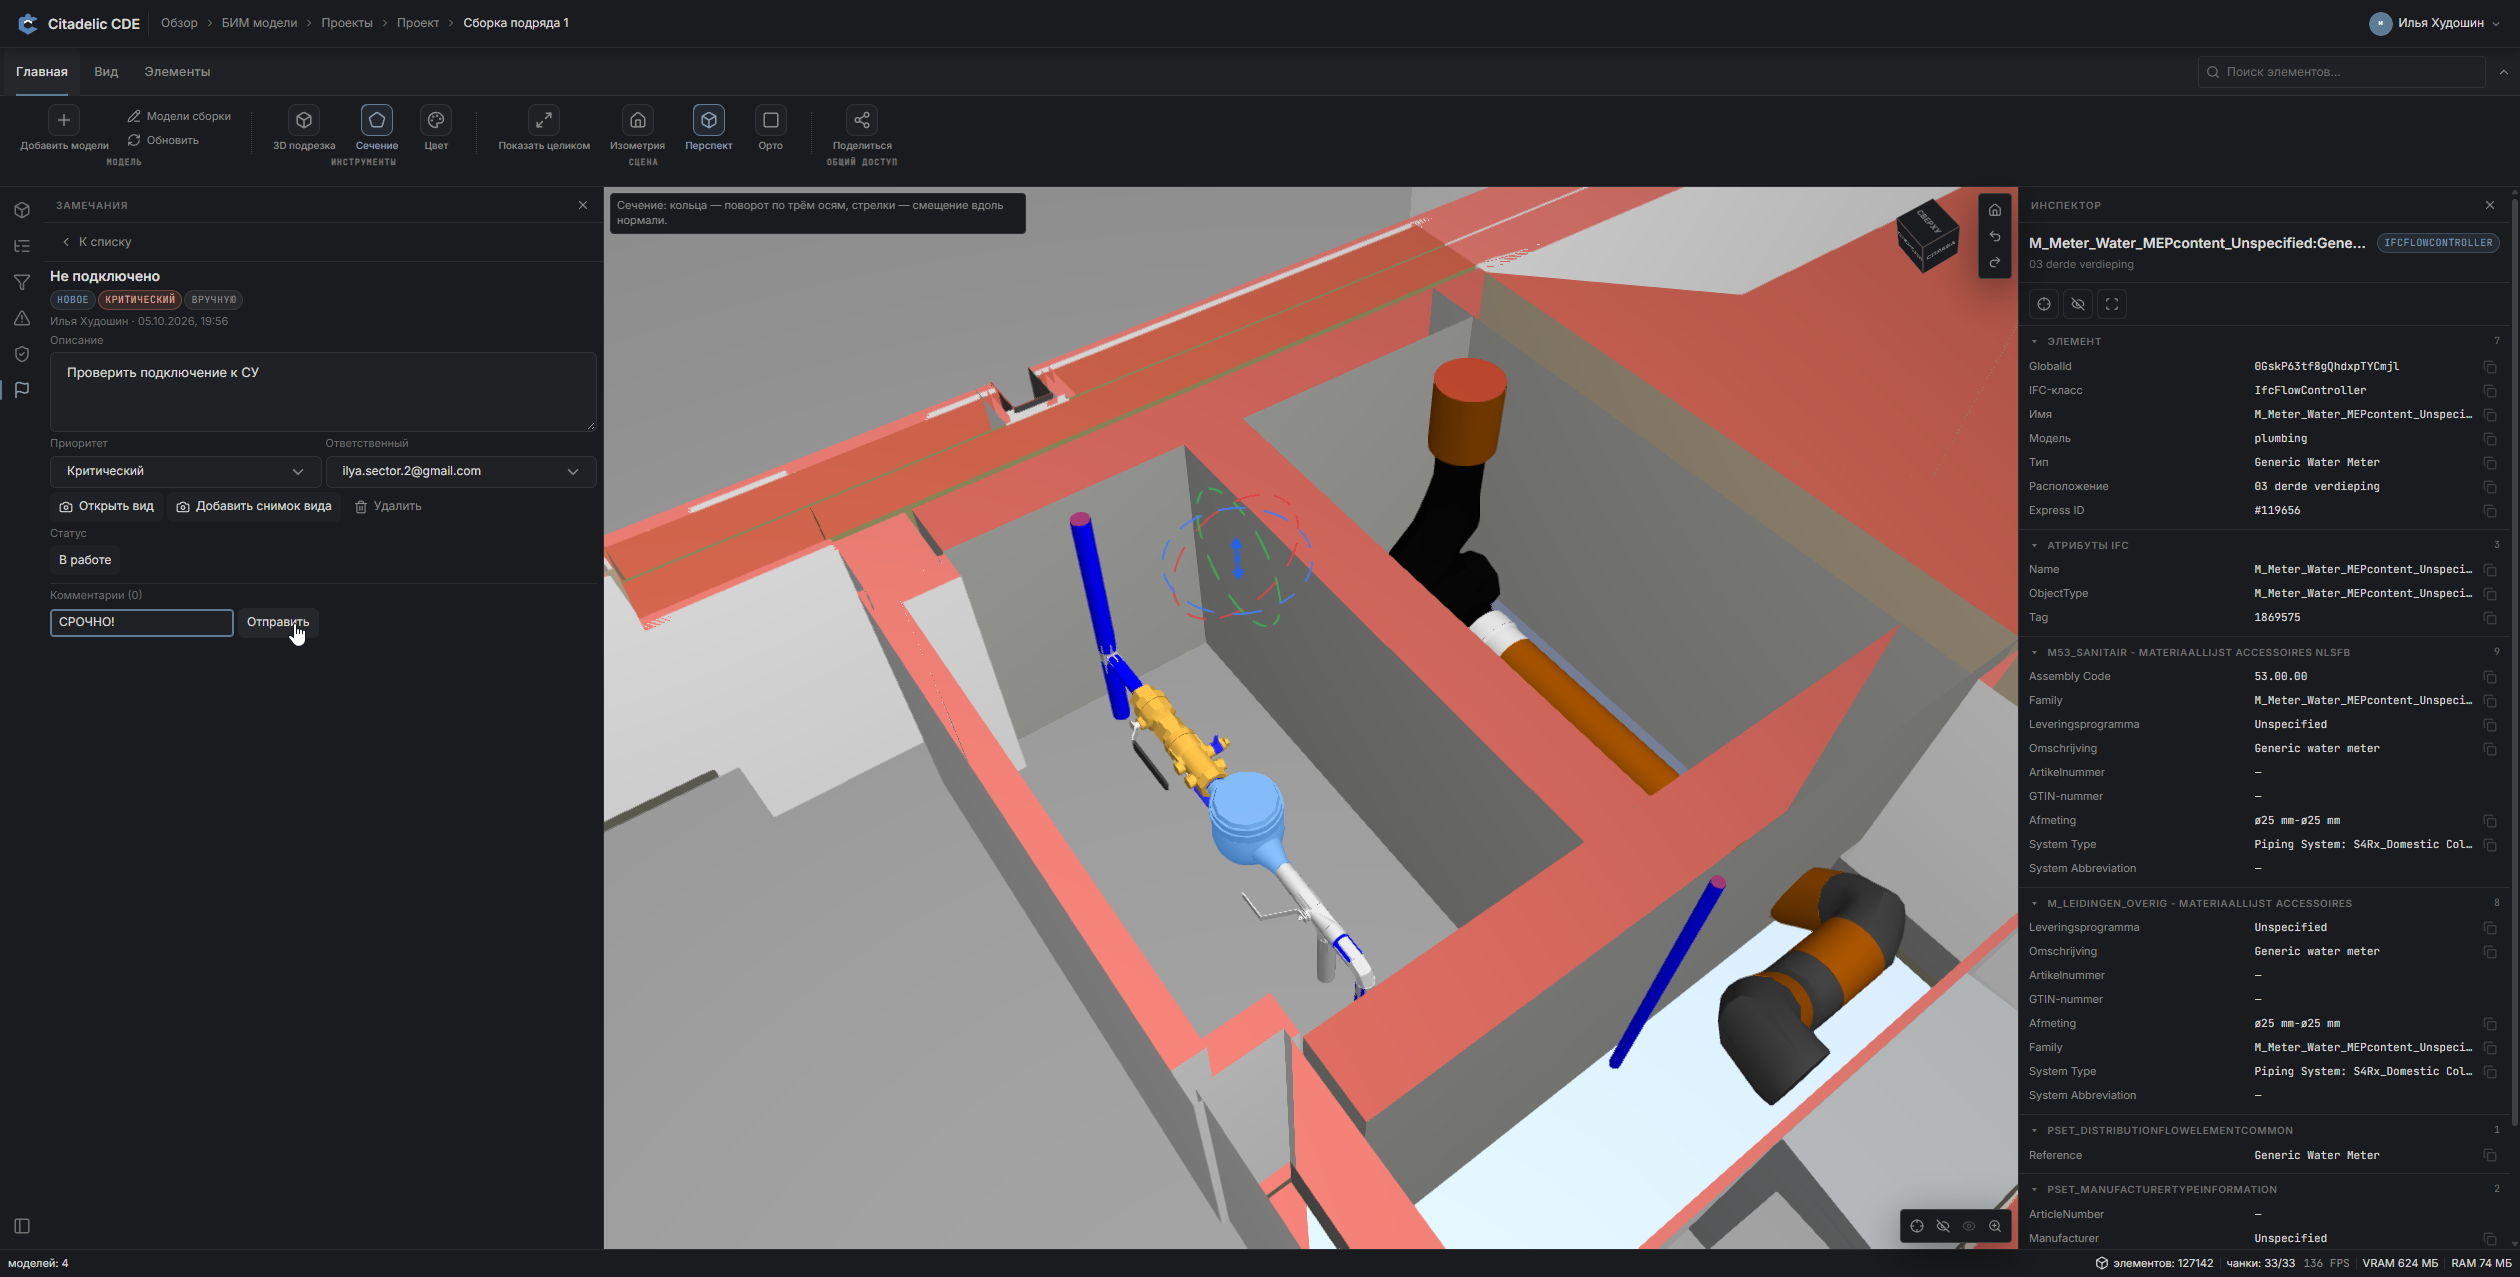Screen dimensions: 2520x1277
Task: Hide selected element in inspector toolbar
Action: pos(2078,304)
